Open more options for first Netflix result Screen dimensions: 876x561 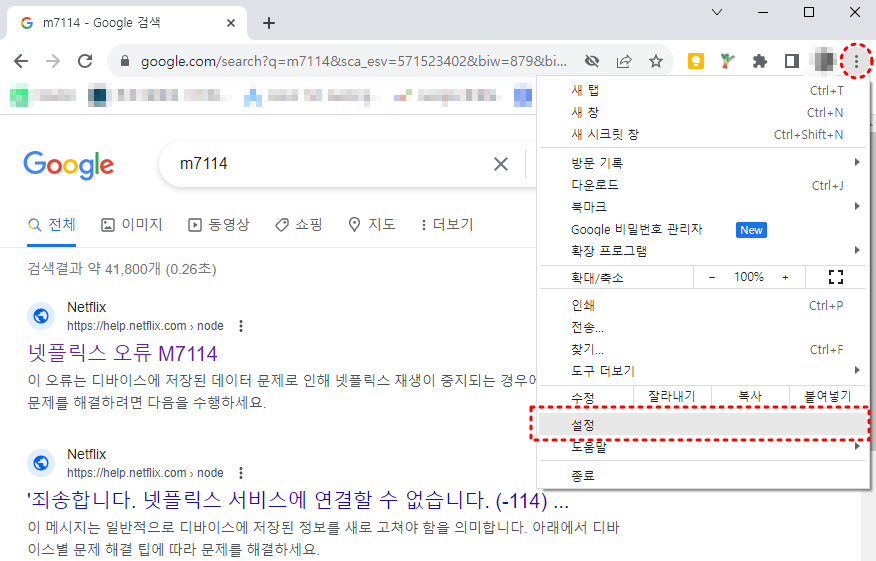coord(241,326)
